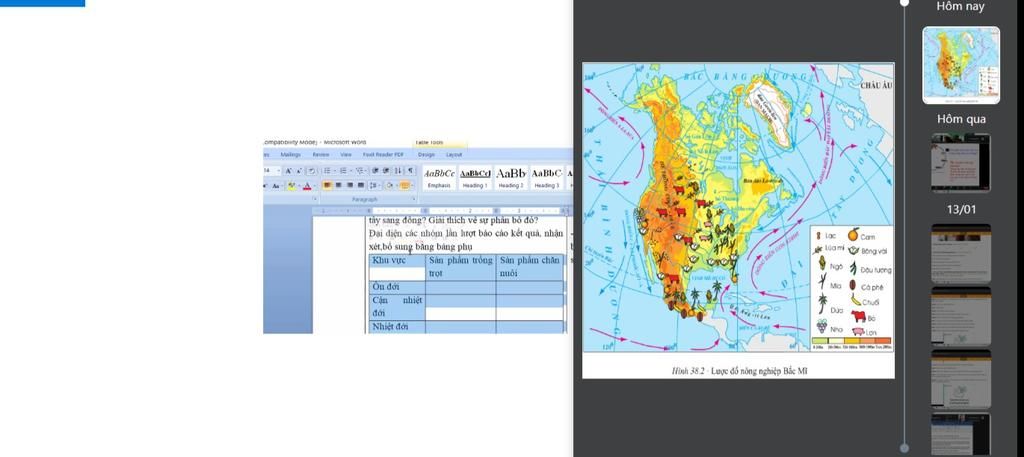Click the Shading paint bucket icon
Viewport: 1024px width, 457px height.
click(x=389, y=185)
